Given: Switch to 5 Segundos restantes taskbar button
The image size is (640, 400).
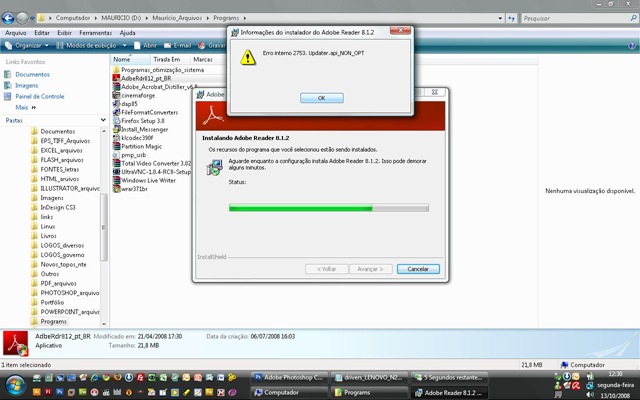Looking at the screenshot, I should [x=449, y=378].
